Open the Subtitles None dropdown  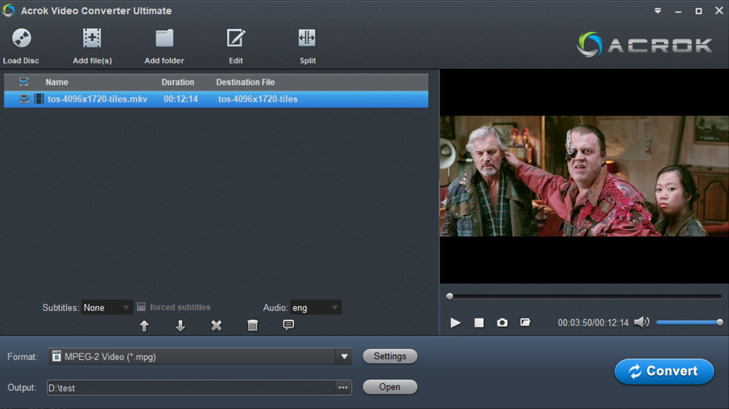(x=107, y=308)
